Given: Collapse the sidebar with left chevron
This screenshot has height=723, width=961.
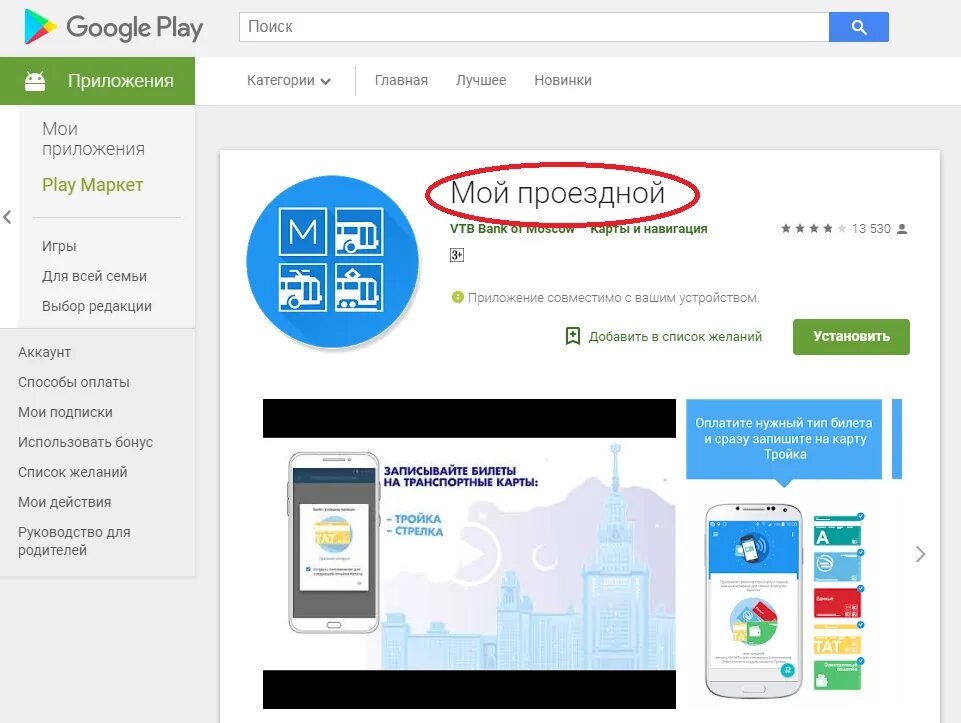Looking at the screenshot, I should (x=7, y=217).
